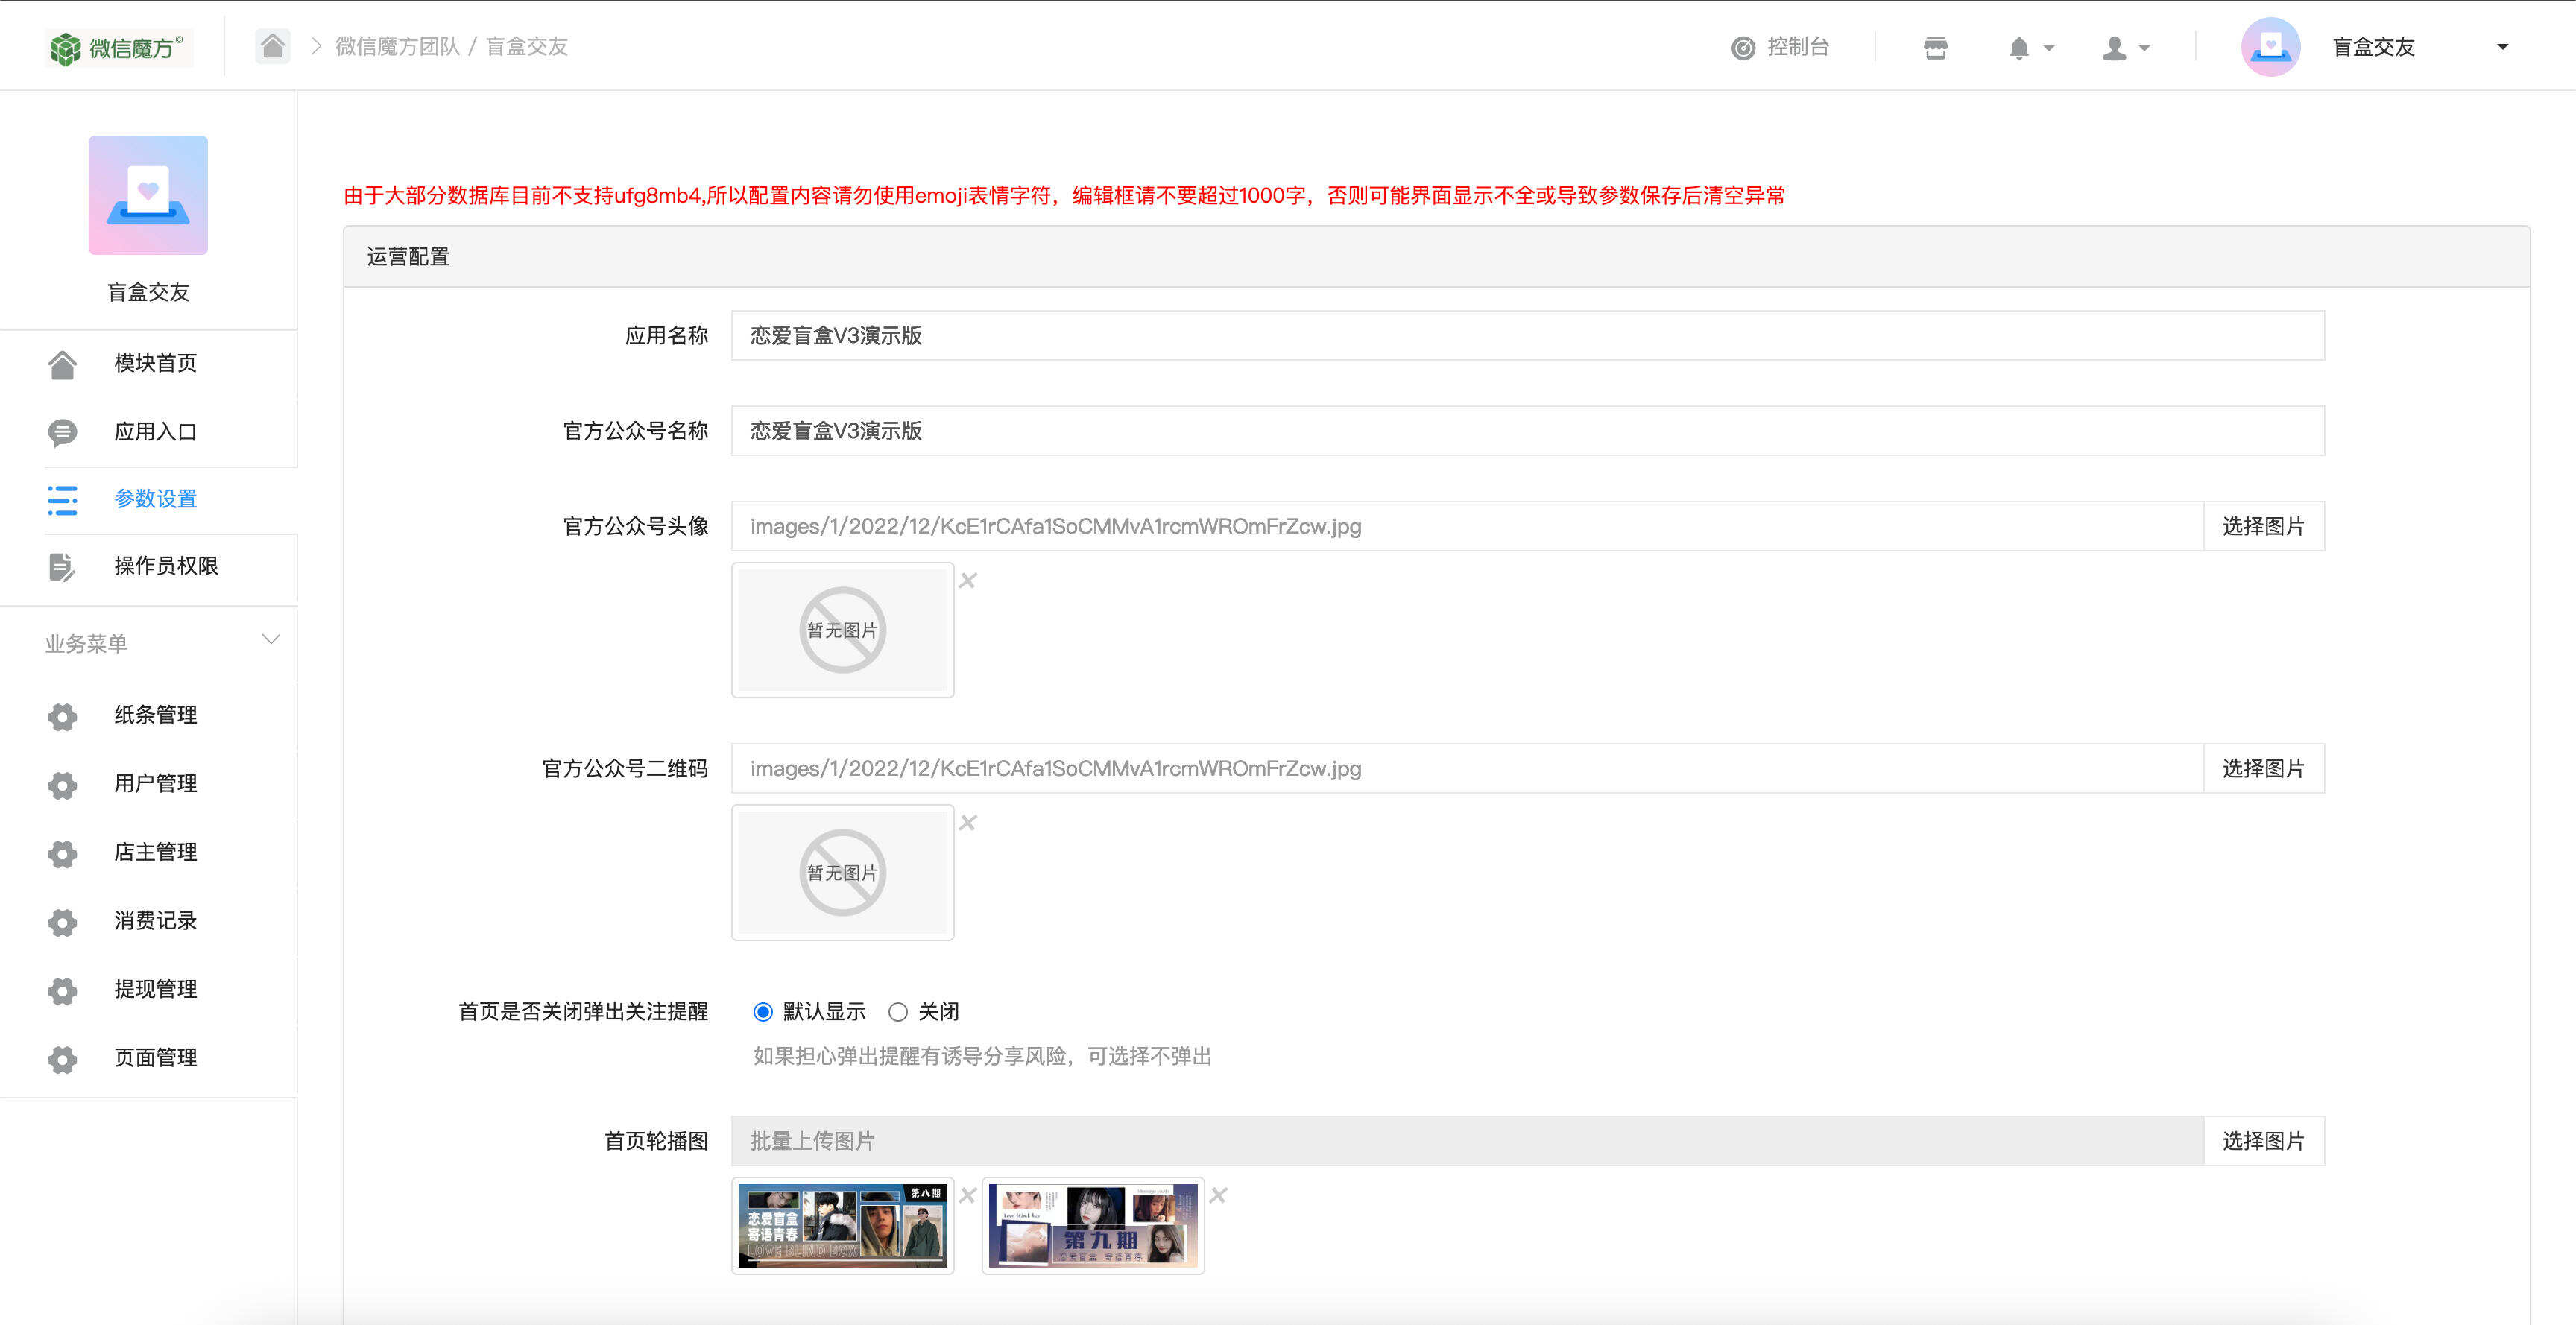Open the 参数设置 sidebar section
2576x1325 pixels.
[155, 499]
